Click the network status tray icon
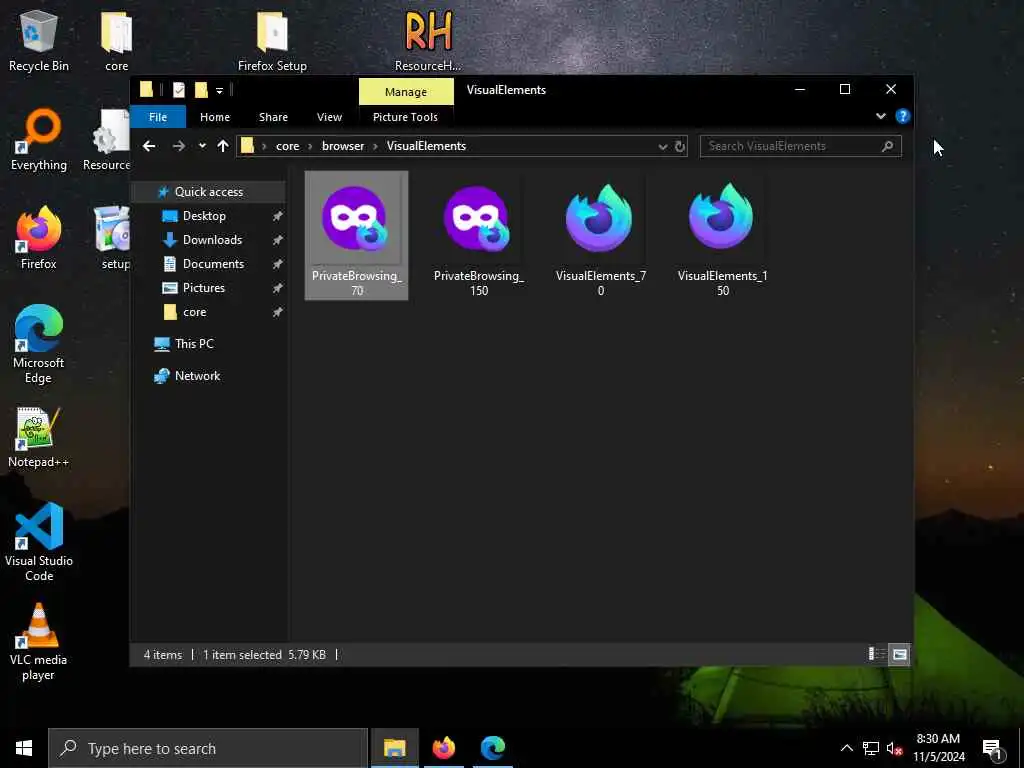Screen dimensions: 1024x768 tap(871, 748)
